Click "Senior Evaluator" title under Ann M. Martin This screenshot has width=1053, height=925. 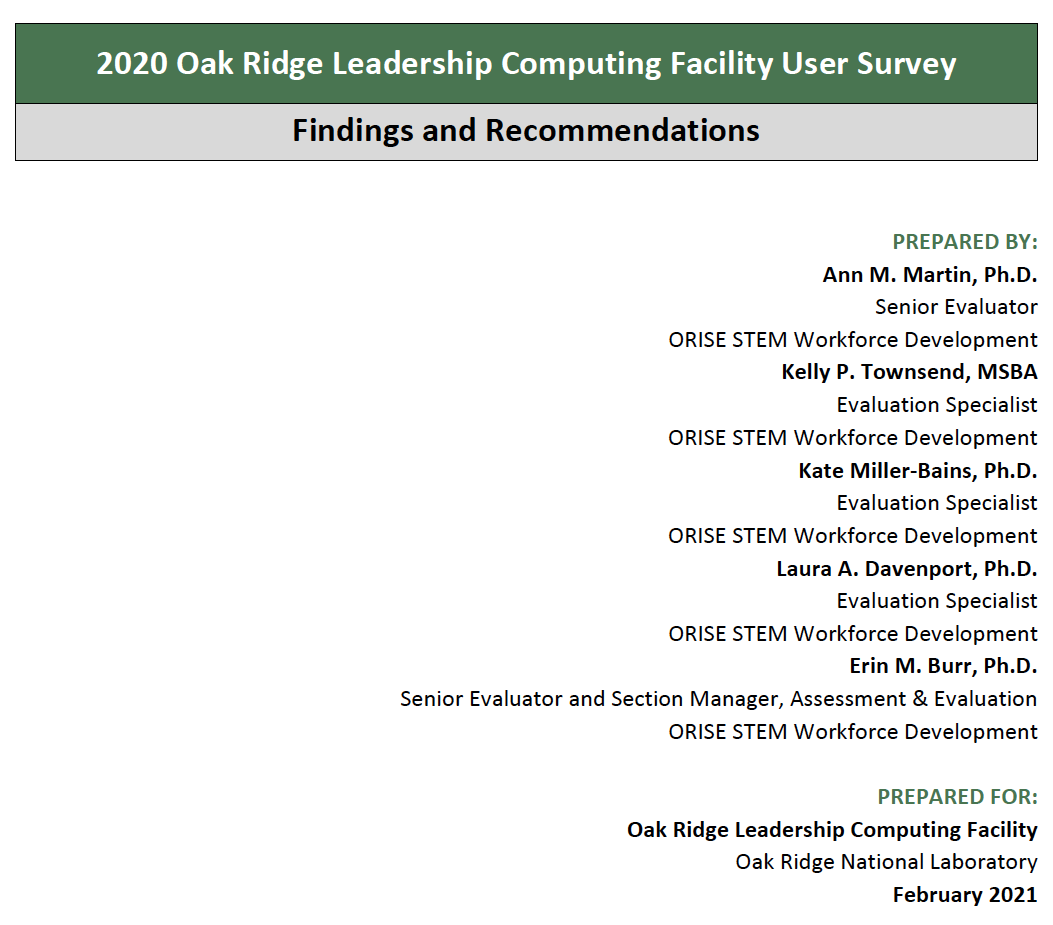[x=956, y=307]
